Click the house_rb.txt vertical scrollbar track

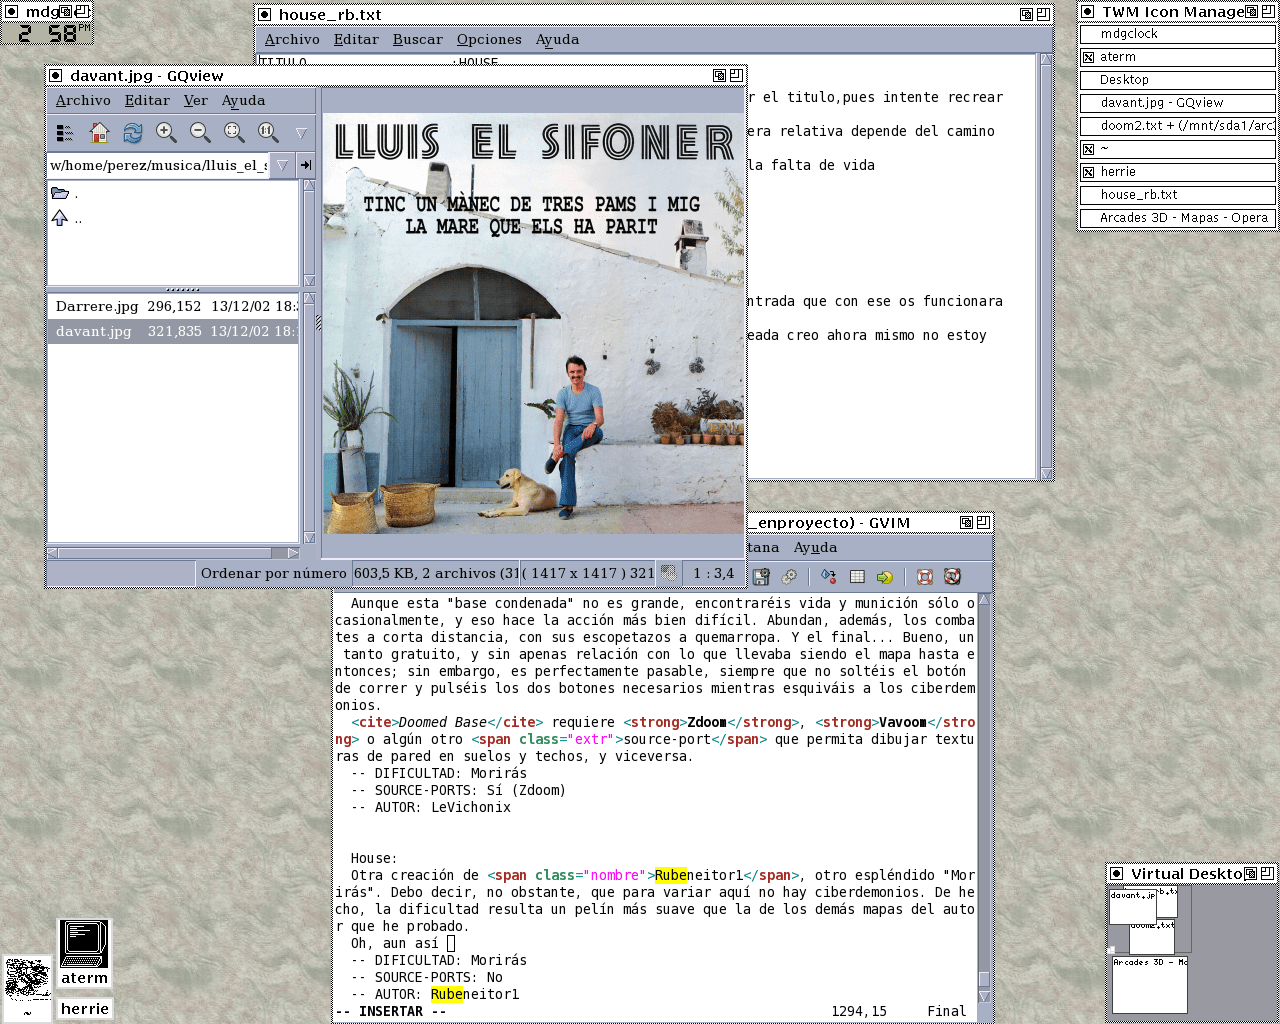1046,266
